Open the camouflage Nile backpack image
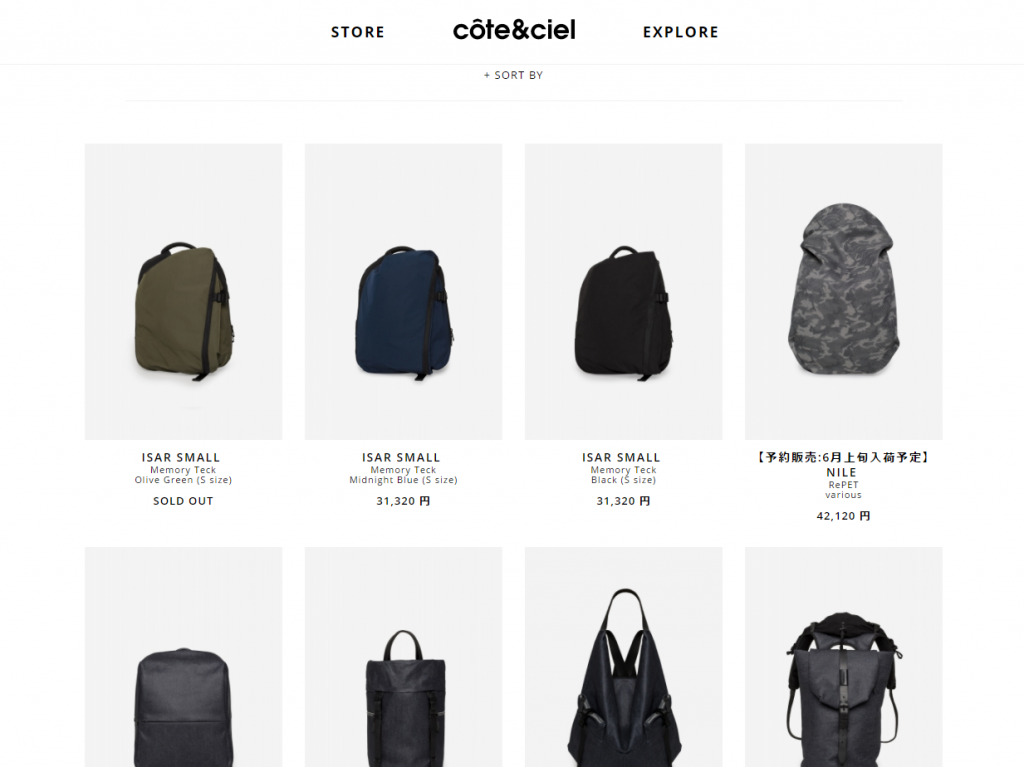Image resolution: width=1024 pixels, height=767 pixels. 844,291
